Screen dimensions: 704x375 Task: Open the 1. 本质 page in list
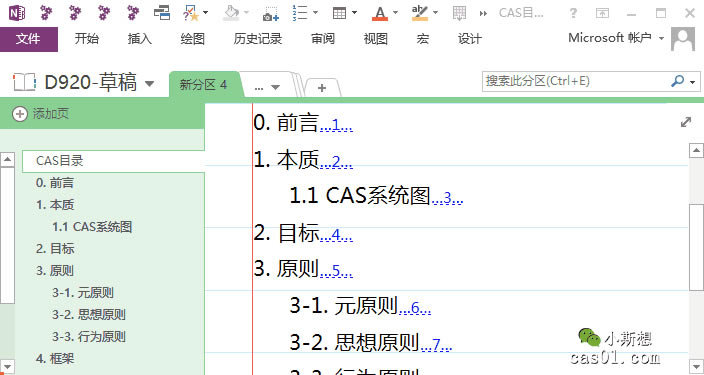[55, 205]
